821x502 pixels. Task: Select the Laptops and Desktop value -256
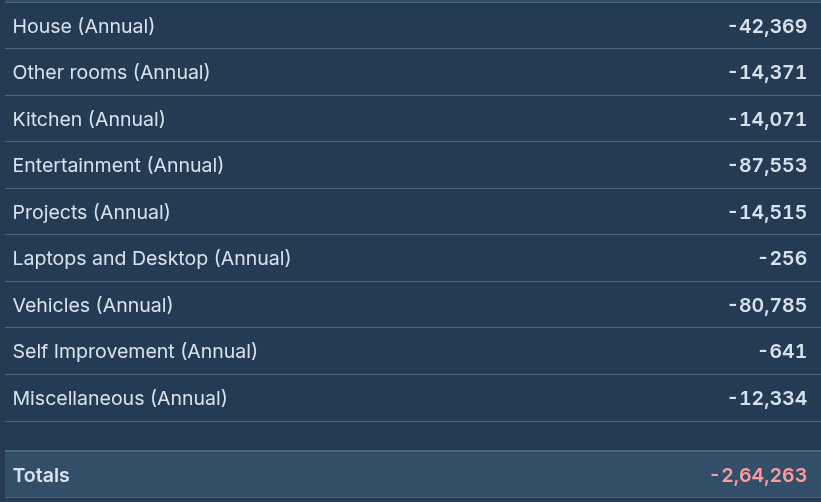coord(782,258)
